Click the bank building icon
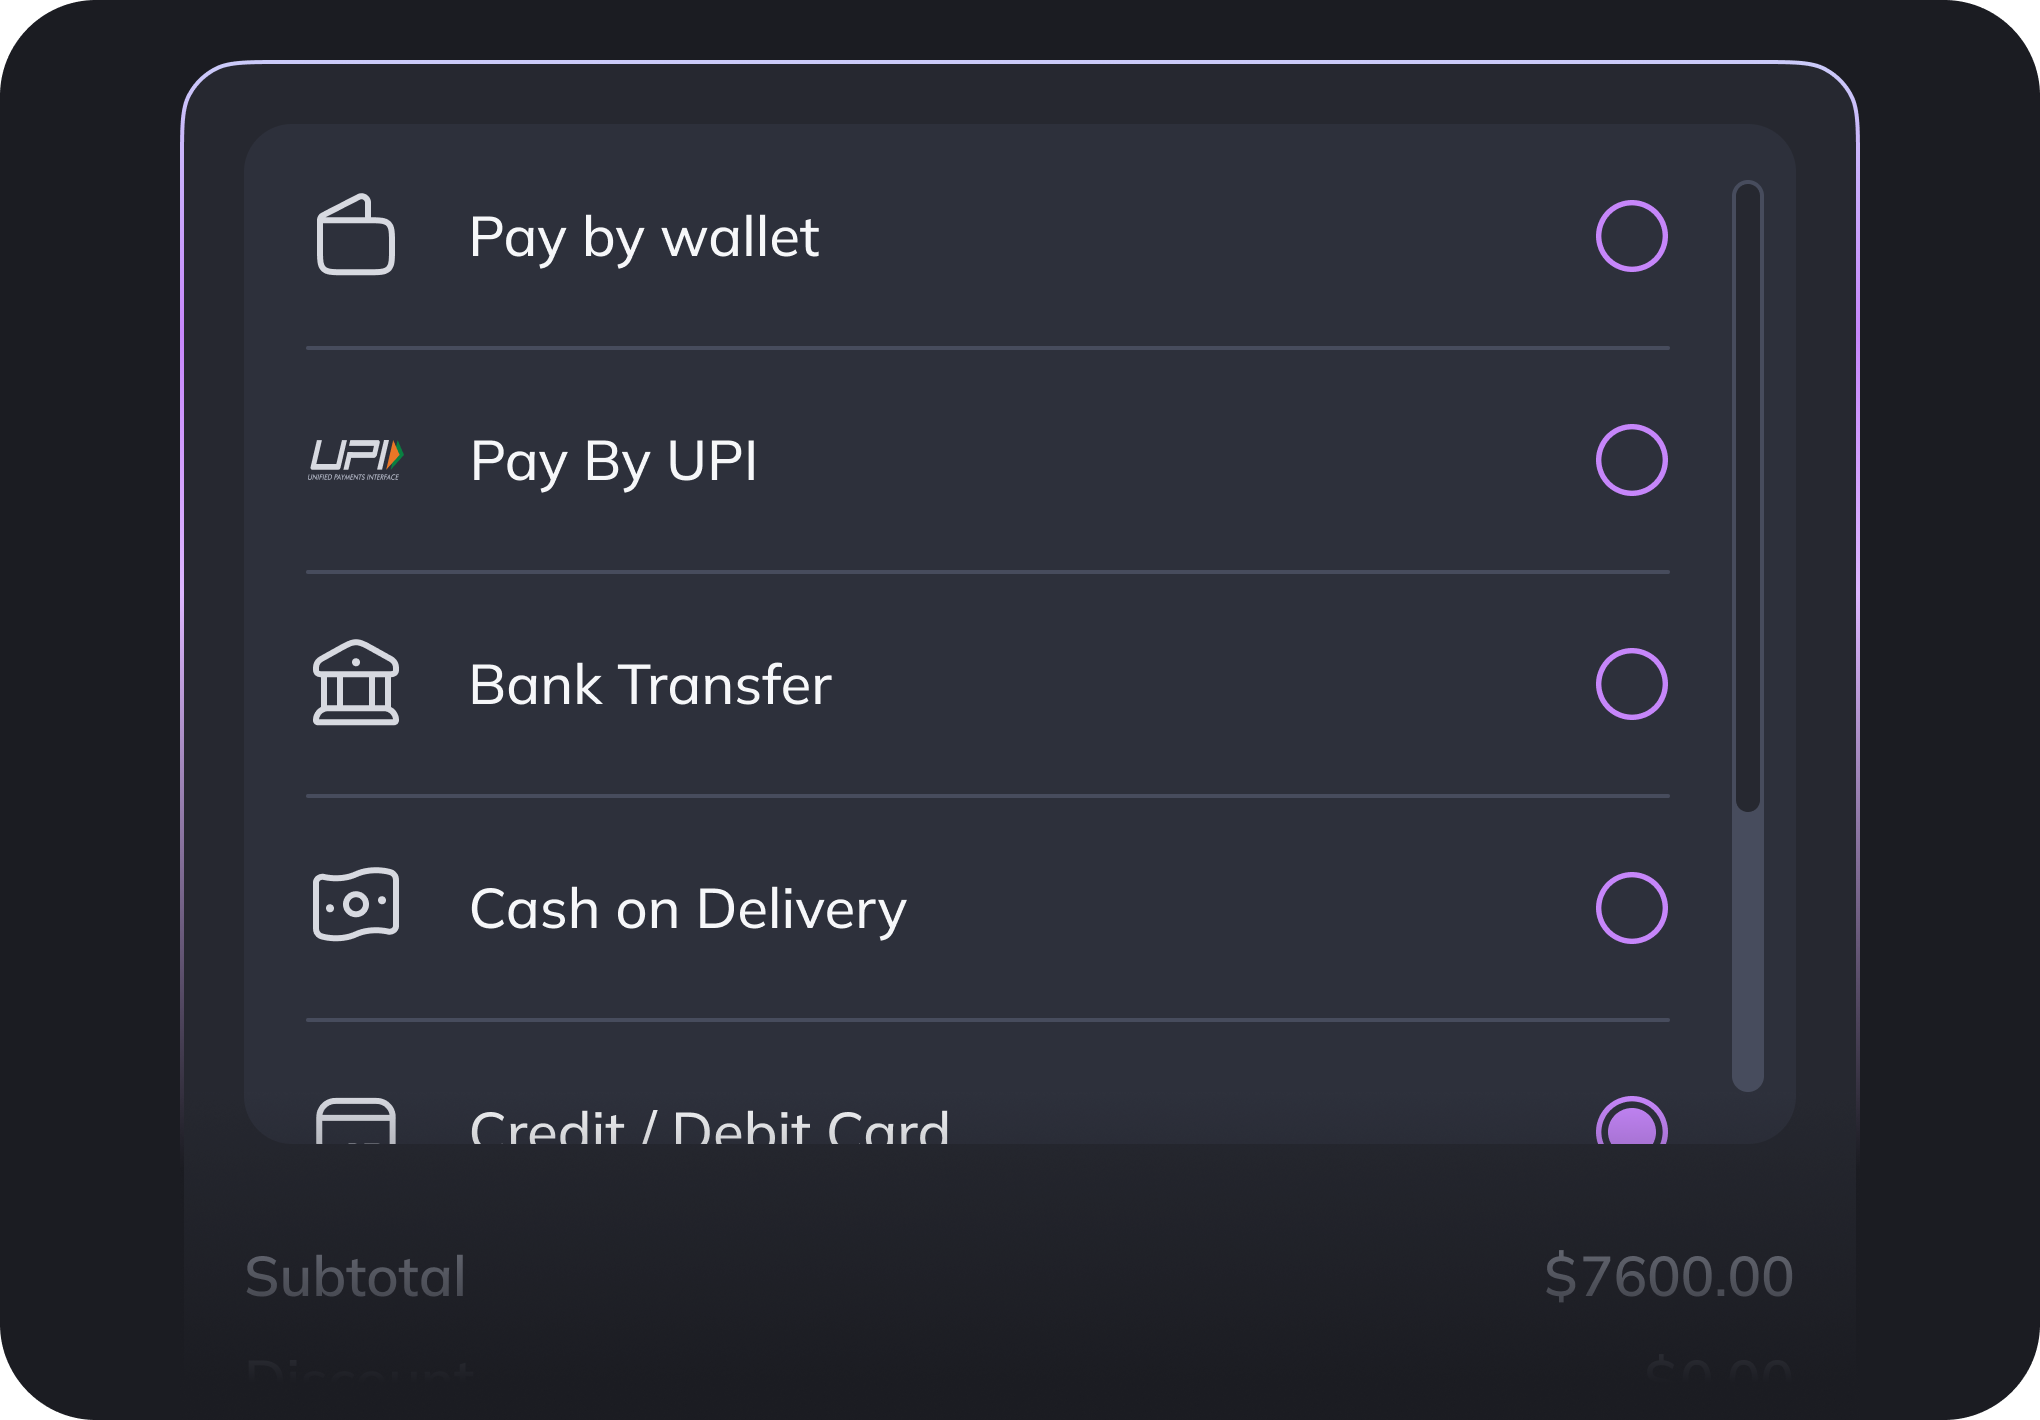 pyautogui.click(x=356, y=683)
